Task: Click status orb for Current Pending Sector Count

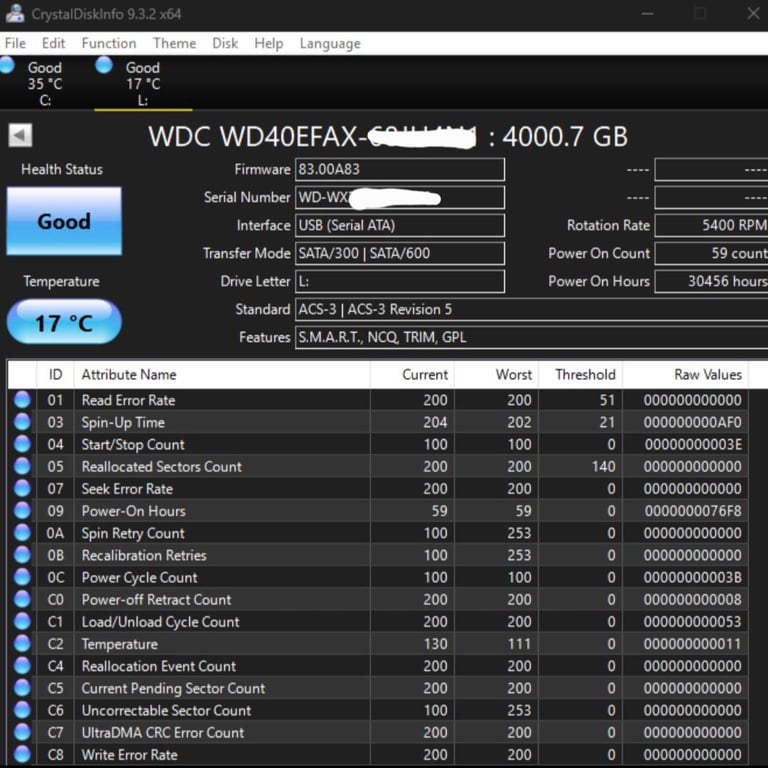Action: (22, 688)
